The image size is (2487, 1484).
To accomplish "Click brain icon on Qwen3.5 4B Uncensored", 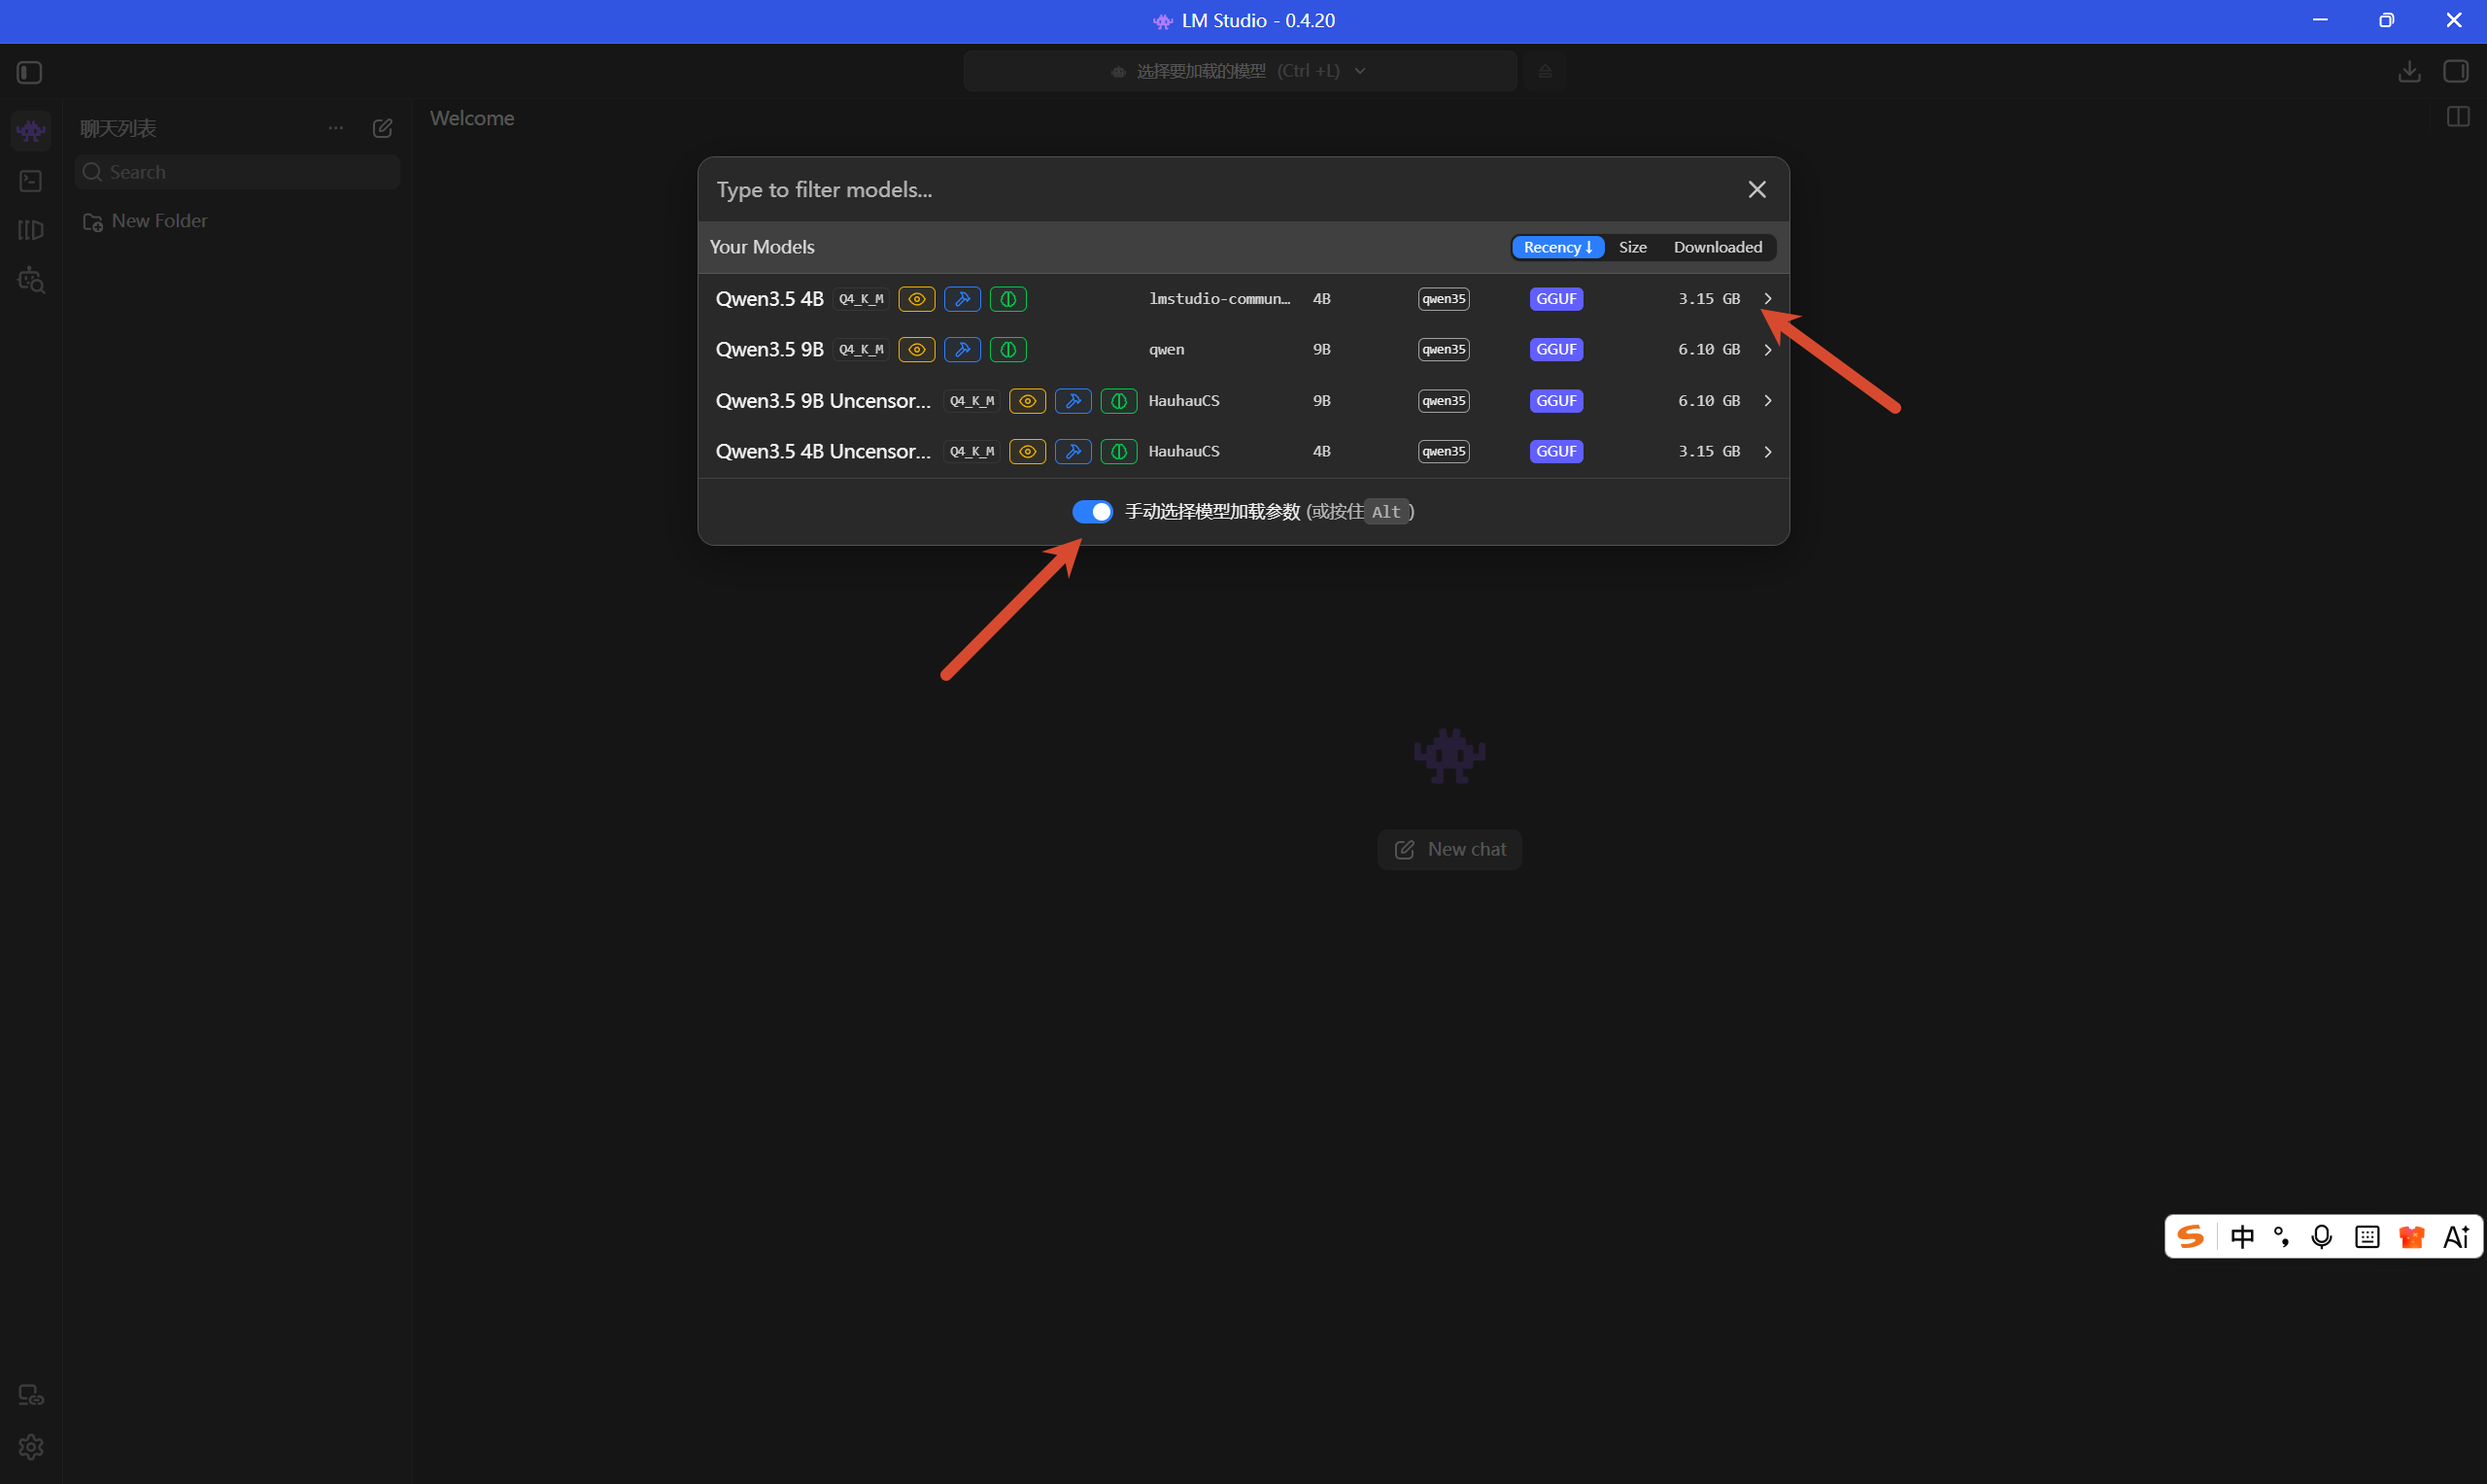I will point(1119,452).
